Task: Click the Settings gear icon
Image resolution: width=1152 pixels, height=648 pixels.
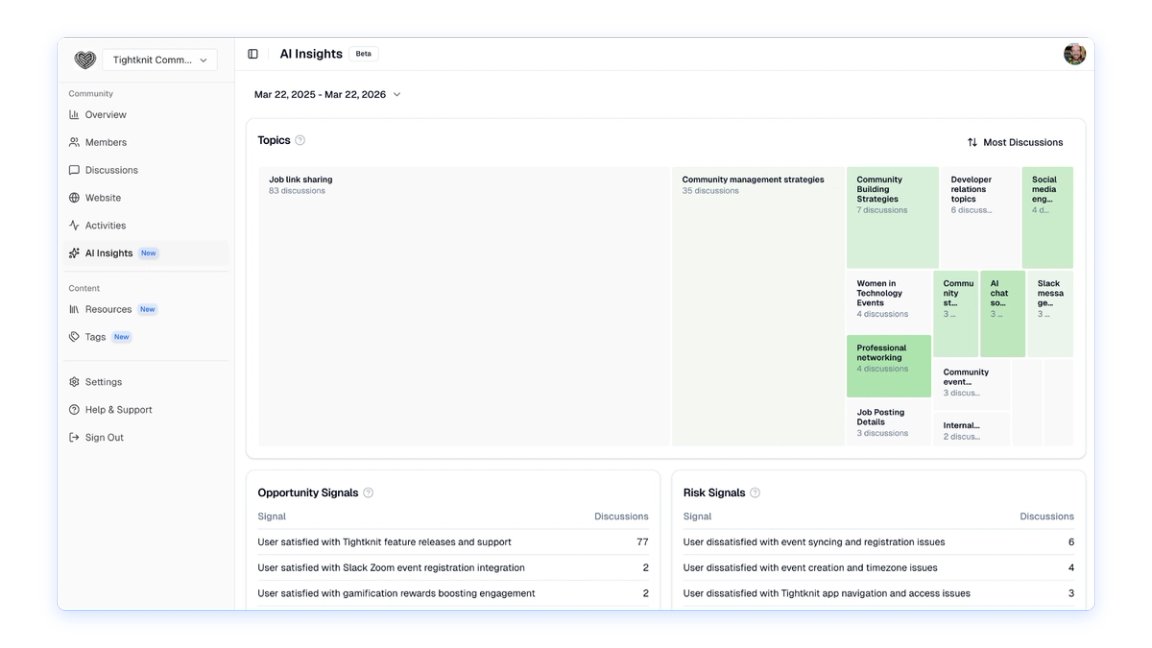Action: click(x=74, y=382)
